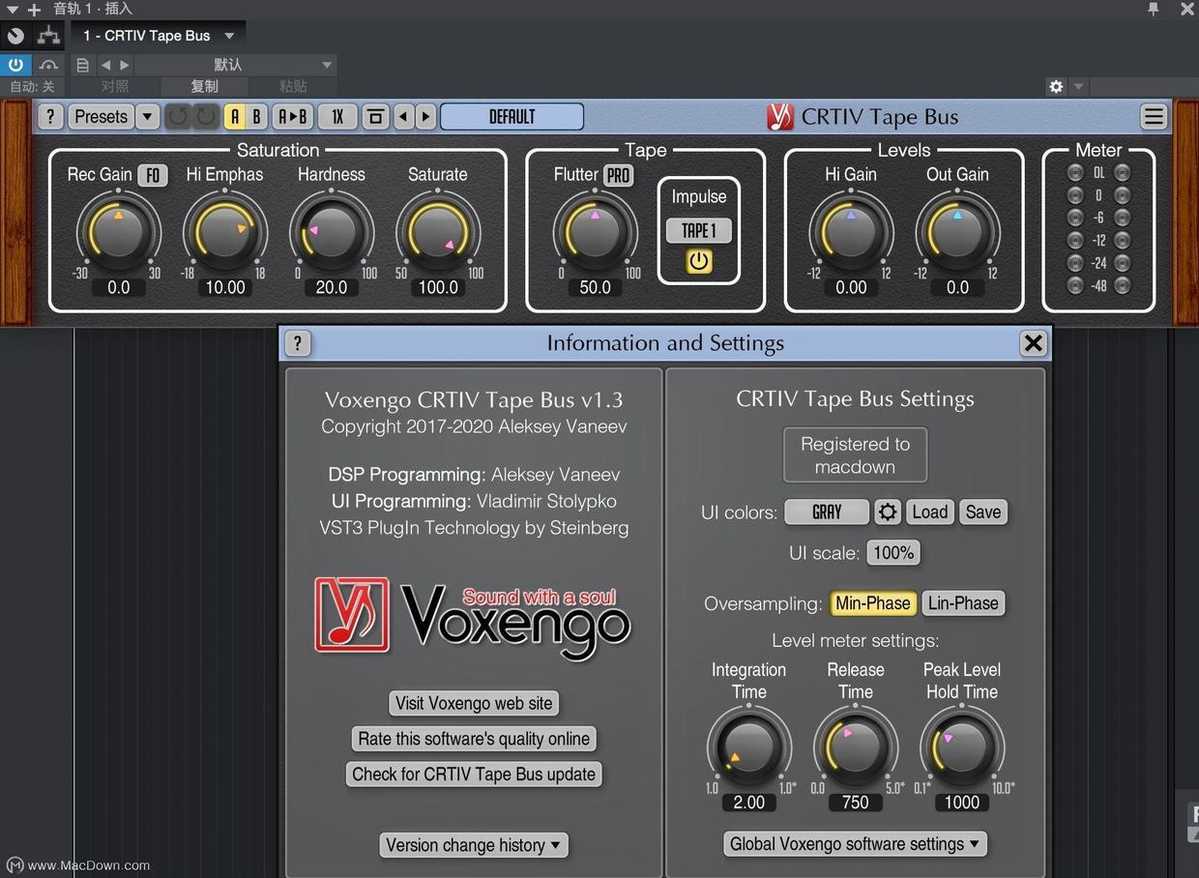Click the host preset document icon
The image size is (1199, 878).
(83, 65)
